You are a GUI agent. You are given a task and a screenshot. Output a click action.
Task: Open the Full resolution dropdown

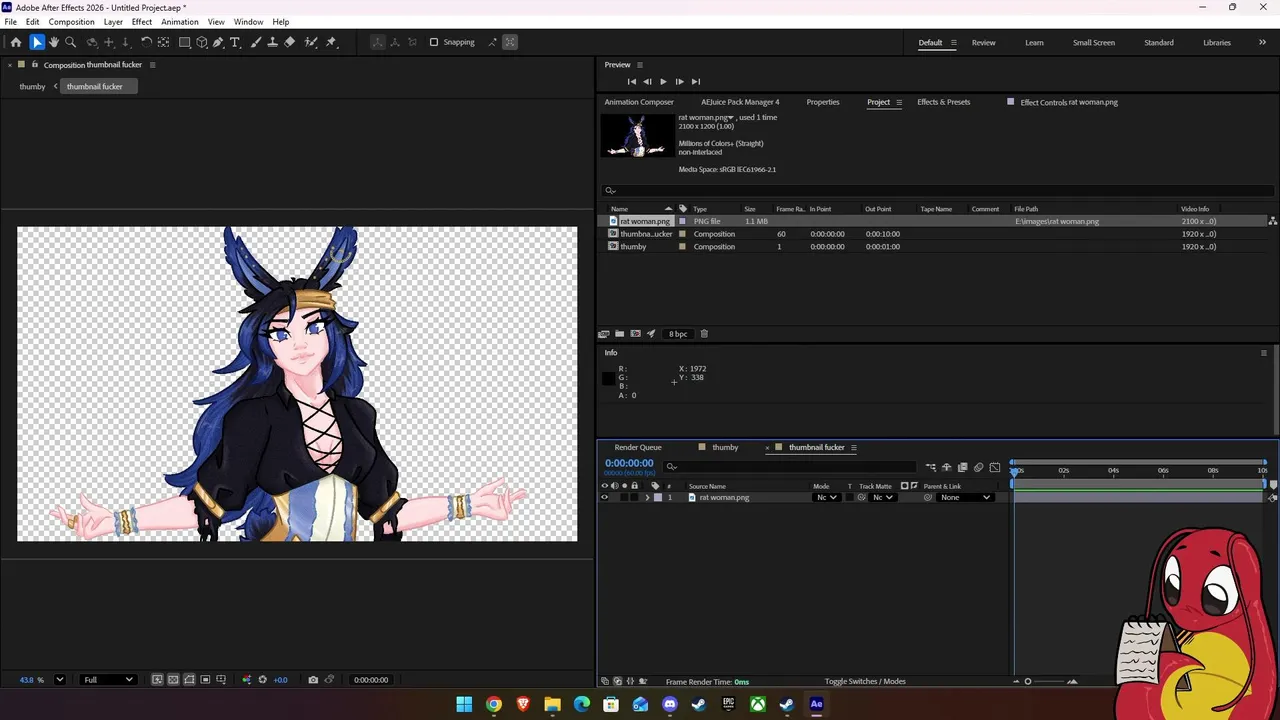(x=108, y=680)
